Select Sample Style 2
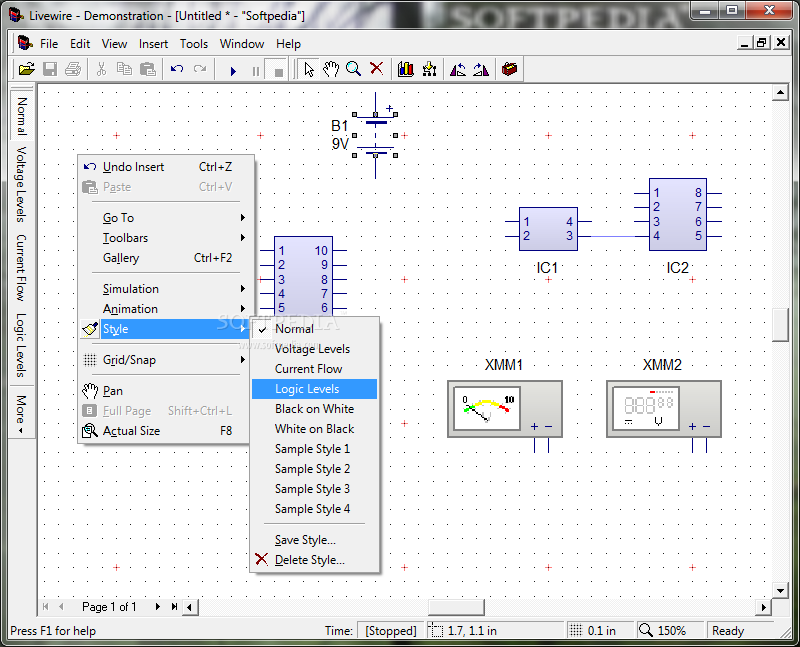The width and height of the screenshot is (800, 647). pyautogui.click(x=314, y=469)
